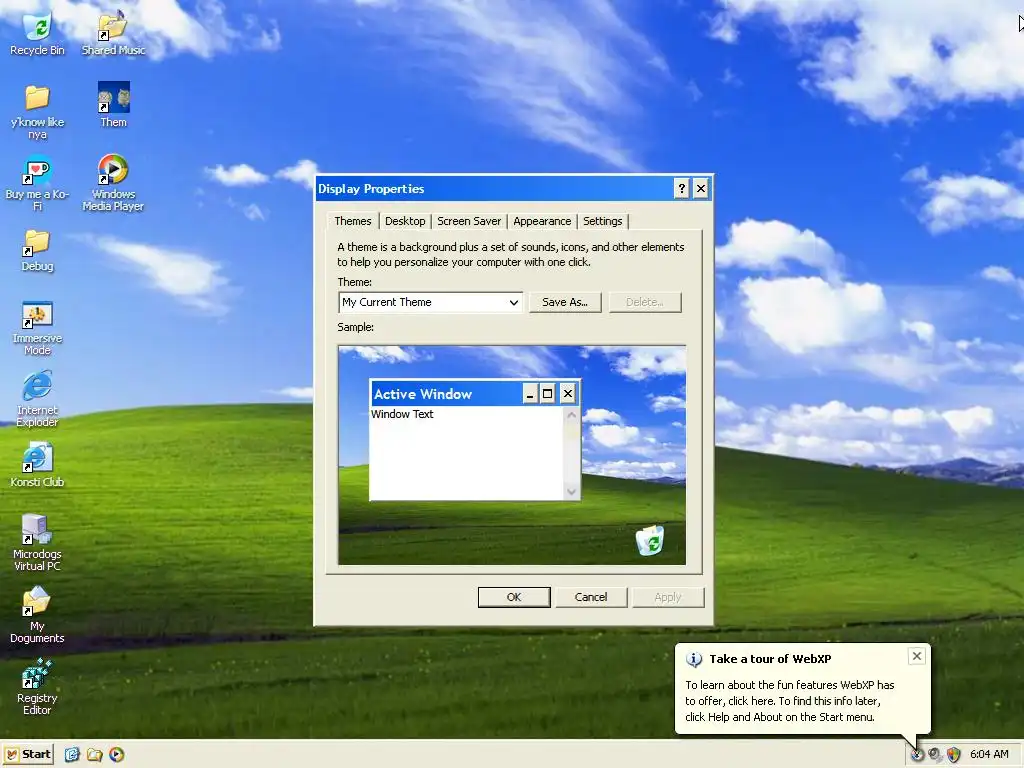Click the security shield tray icon
This screenshot has height=768, width=1024.
[953, 754]
